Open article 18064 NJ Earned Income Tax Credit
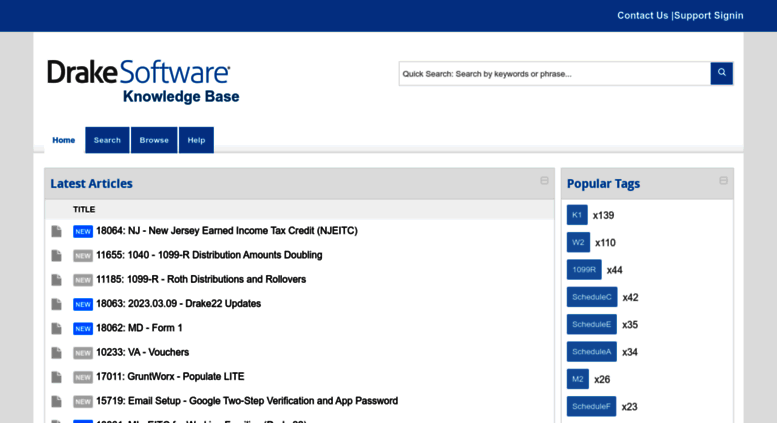 pos(226,231)
